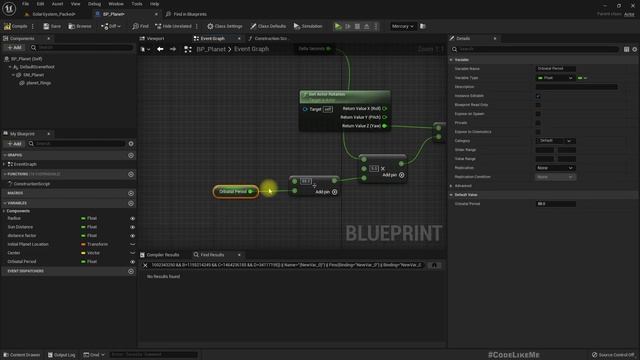Image resolution: width=640 pixels, height=360 pixels.
Task: Navigate forward in graph history
Action: coord(173,49)
